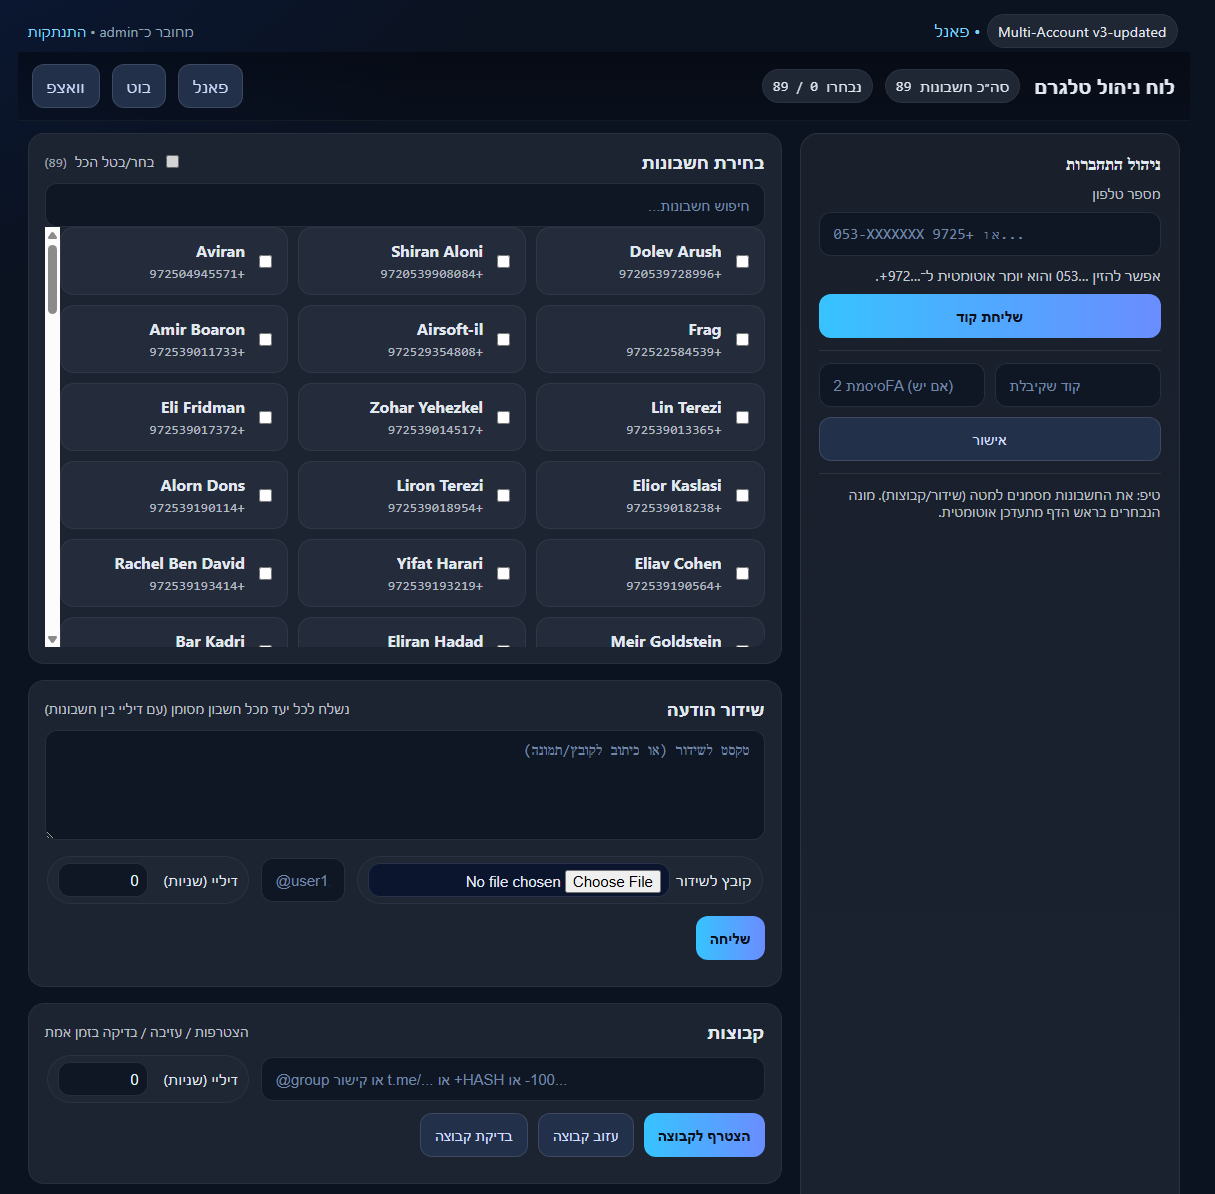This screenshot has width=1215, height=1194.
Task: Click the group link input field
Action: point(512,1080)
